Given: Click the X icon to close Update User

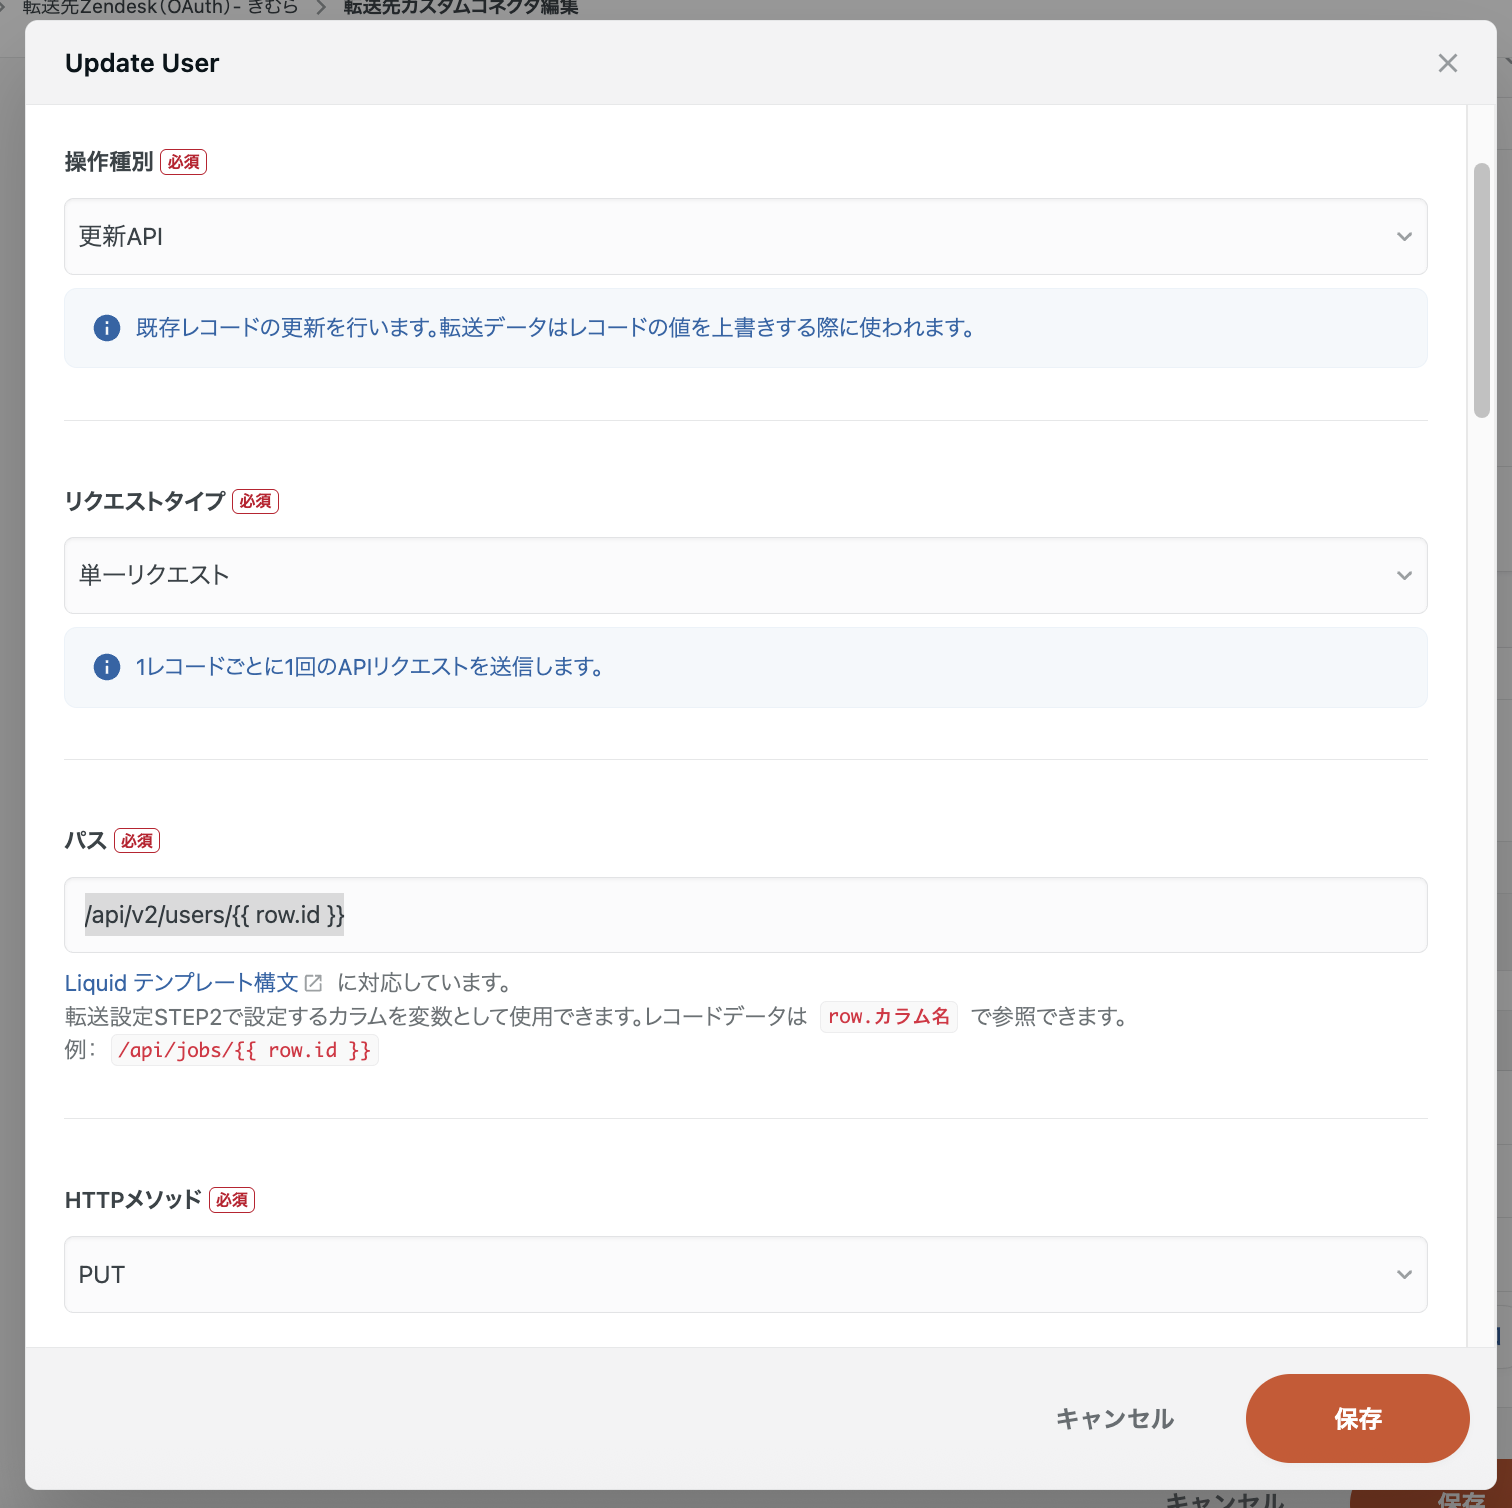Looking at the screenshot, I should click(1447, 63).
